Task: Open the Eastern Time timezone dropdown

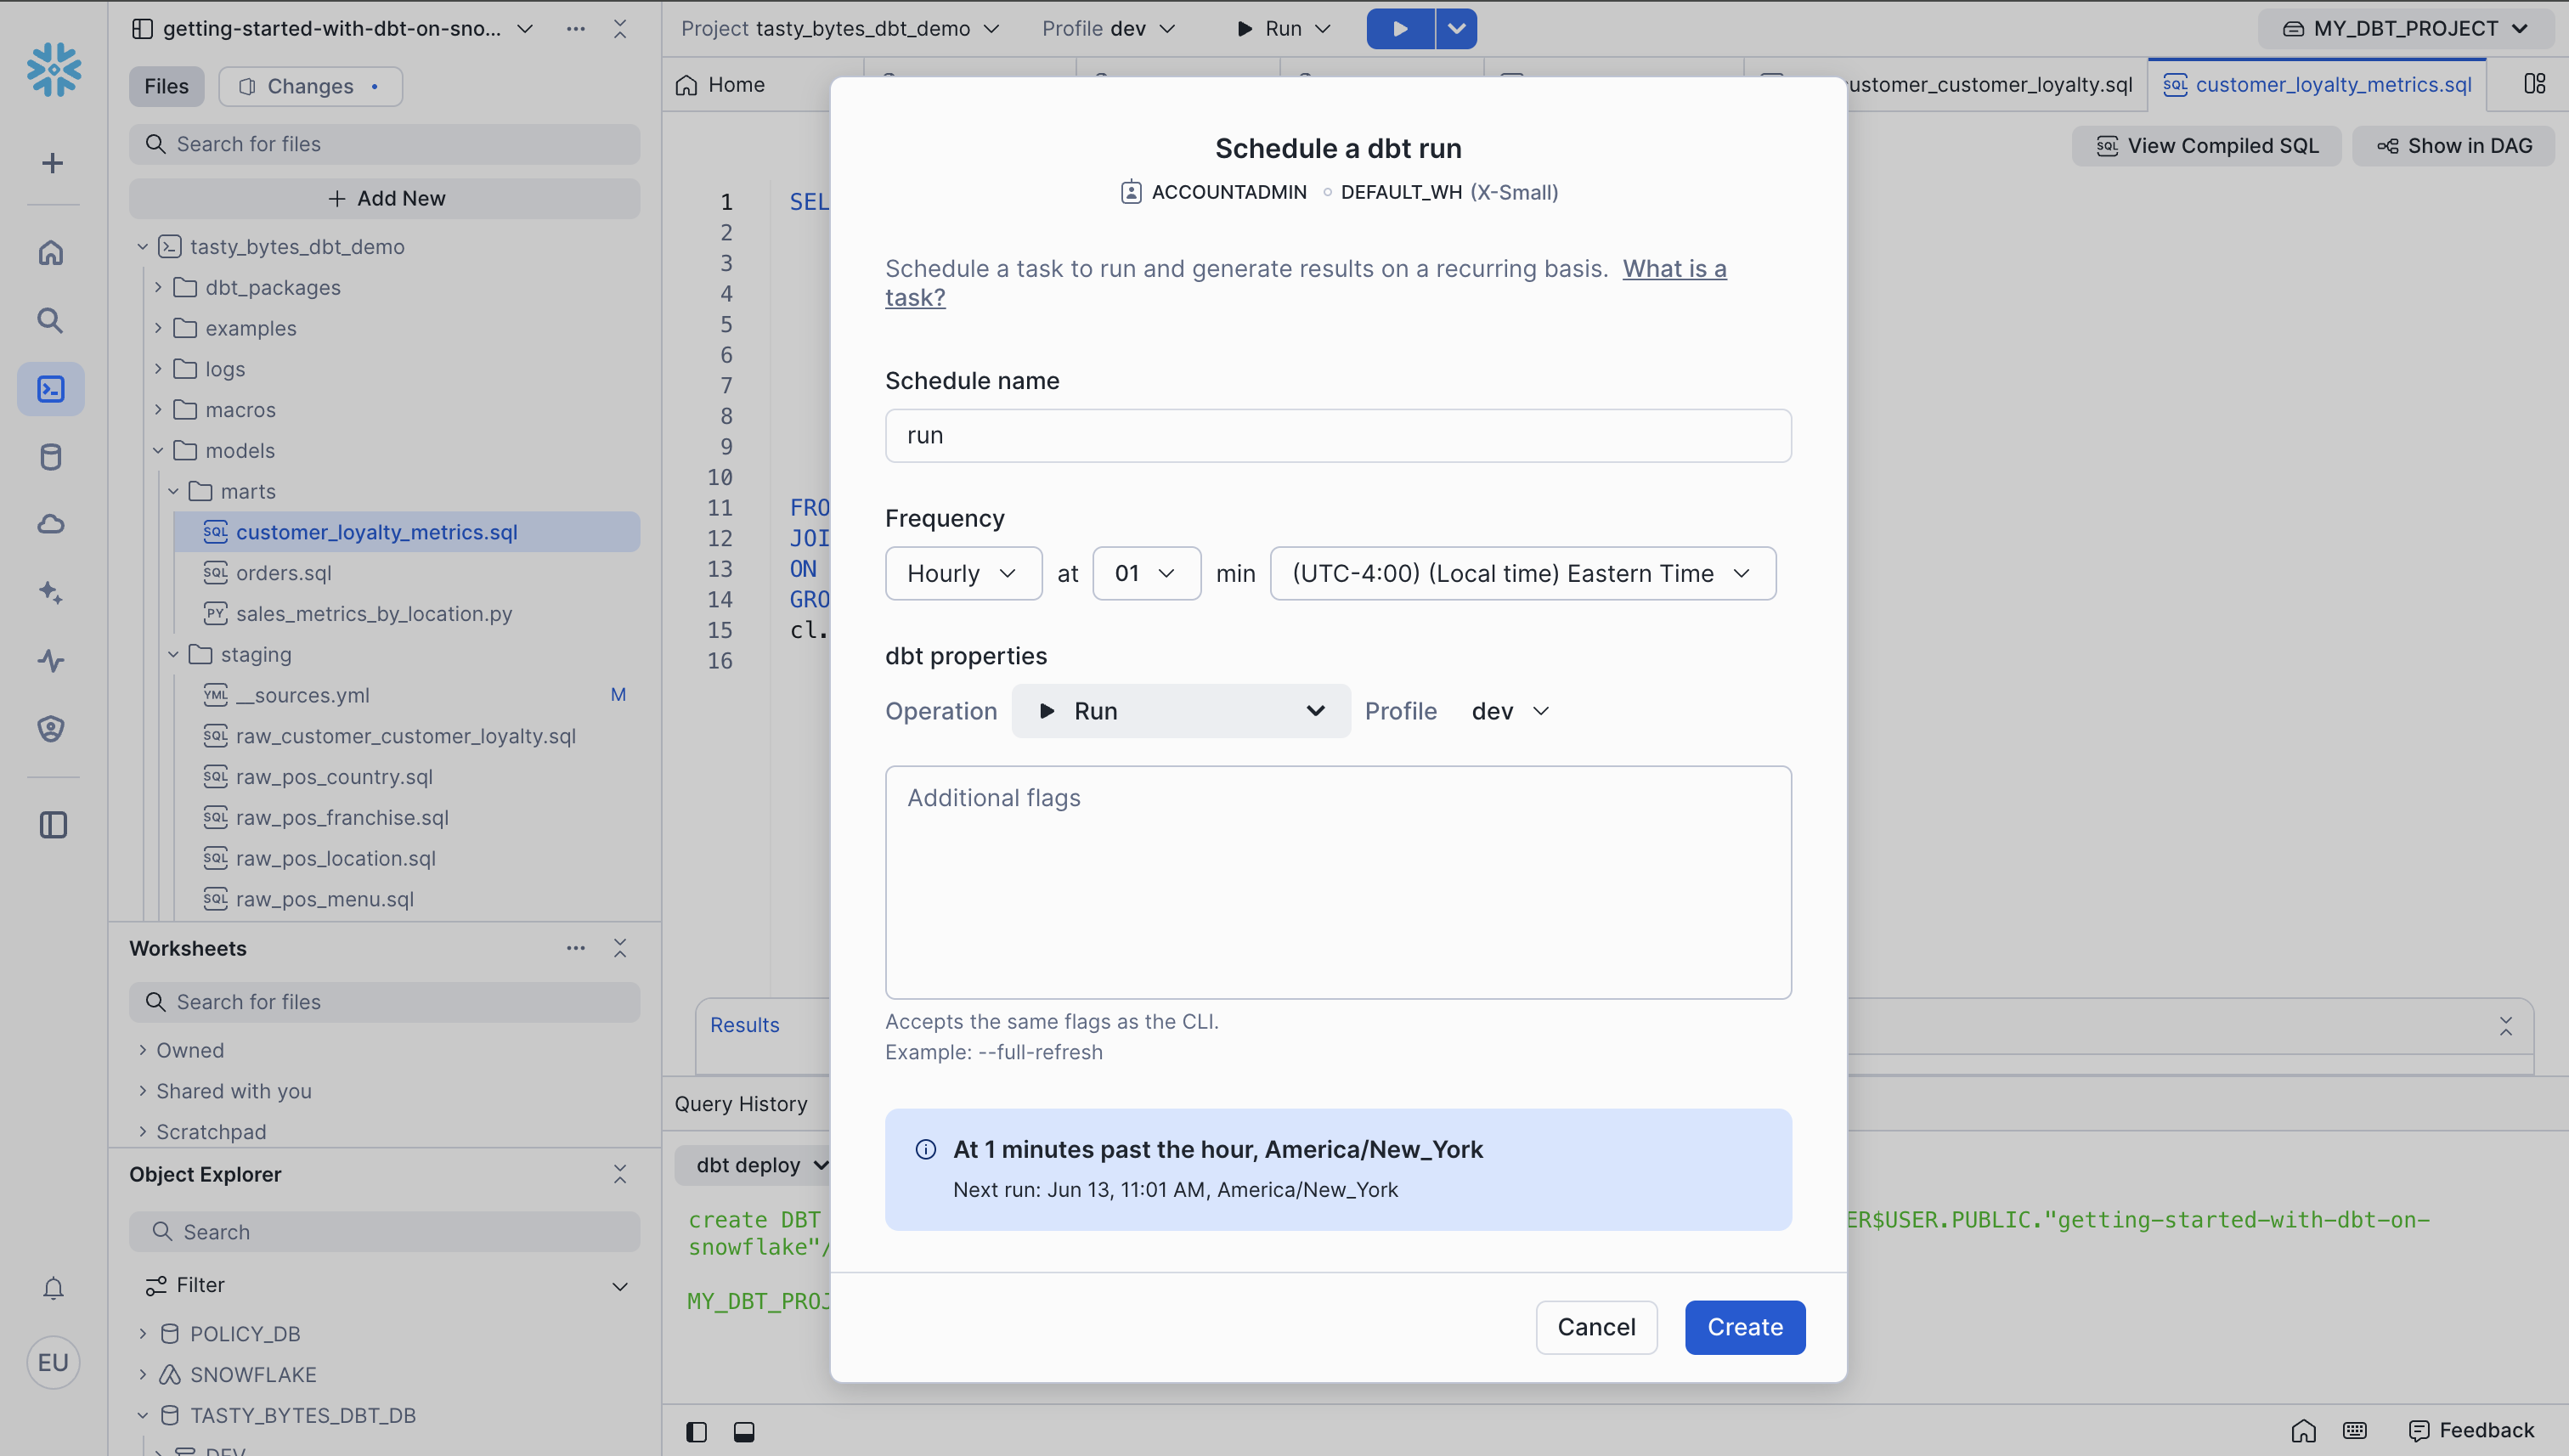Action: pos(1522,573)
